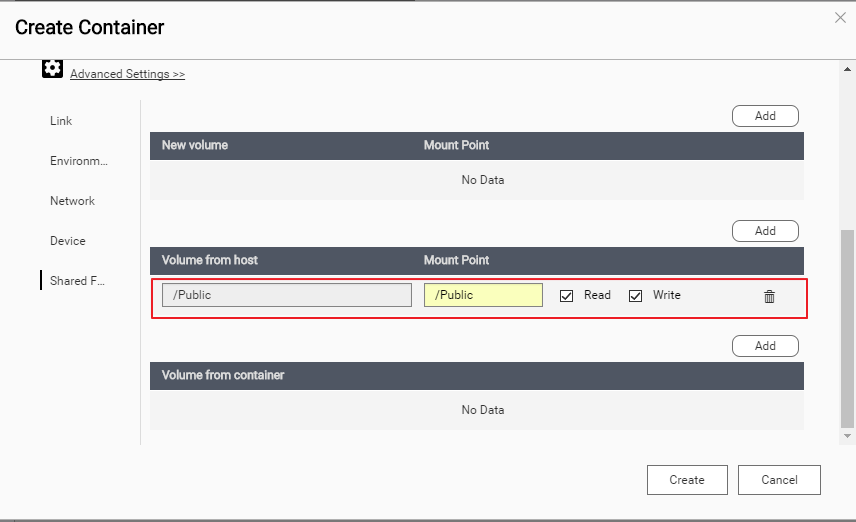Open the Link settings tab
856x522 pixels.
point(61,121)
